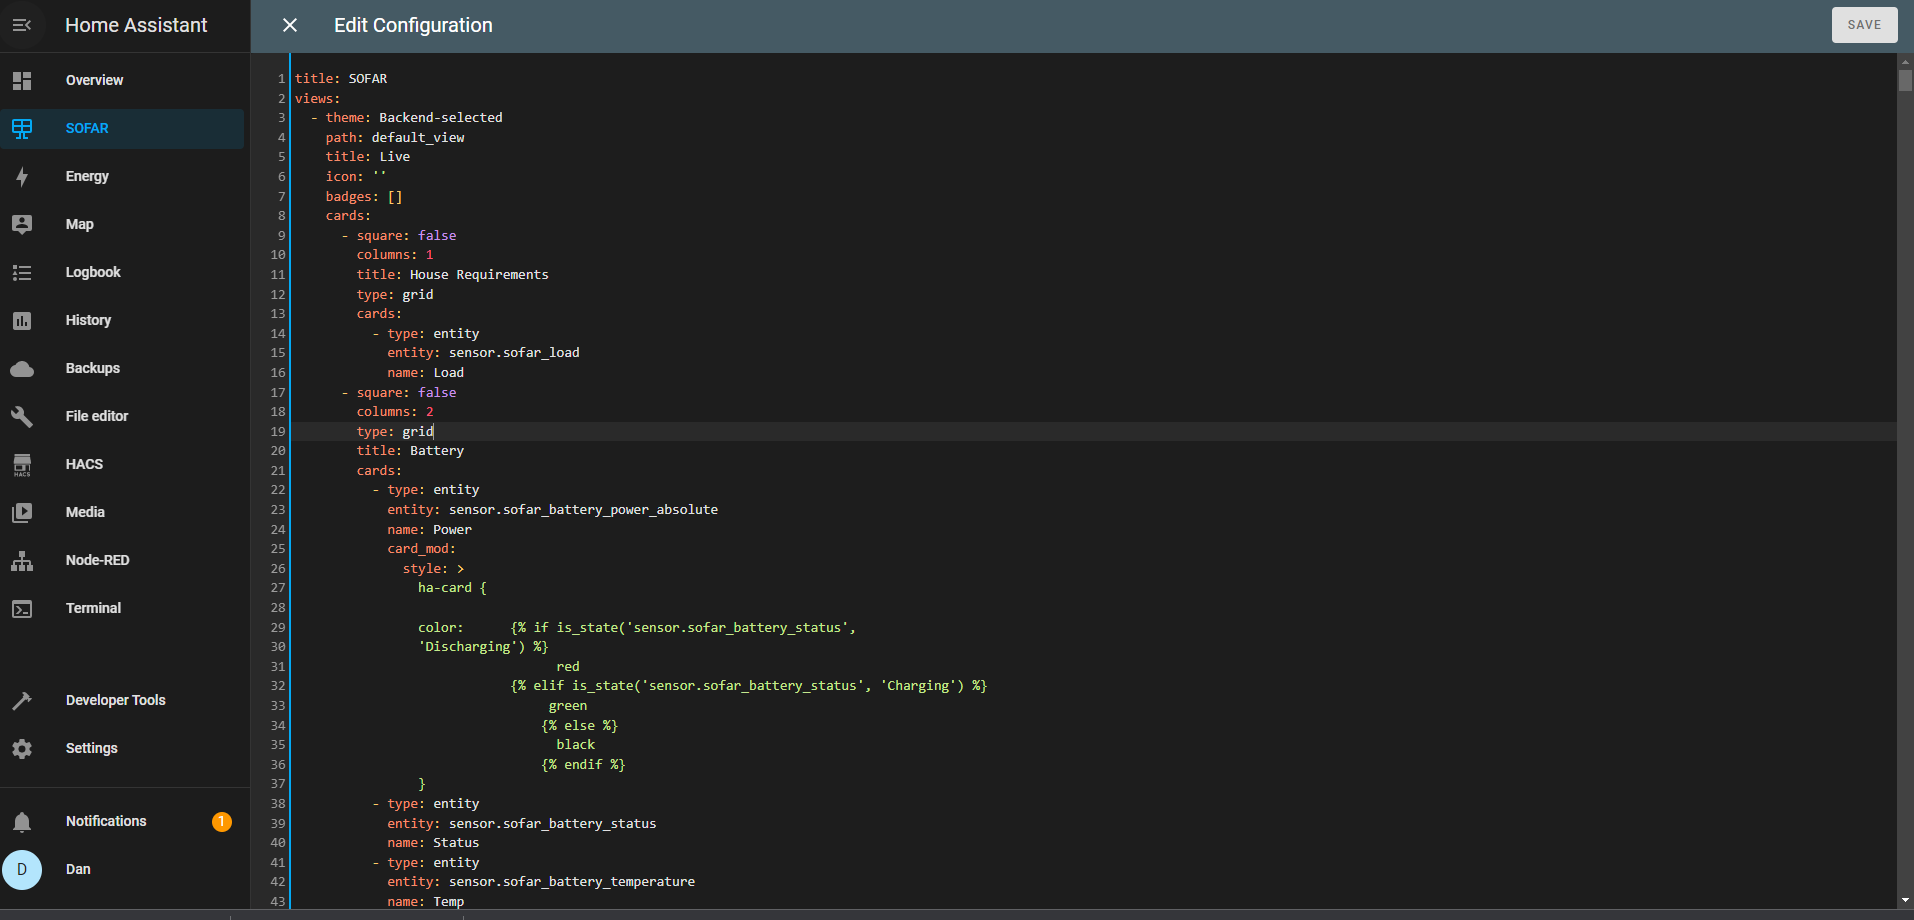1914x920 pixels.
Task: Click the user avatar with letter D
Action: tap(22, 869)
